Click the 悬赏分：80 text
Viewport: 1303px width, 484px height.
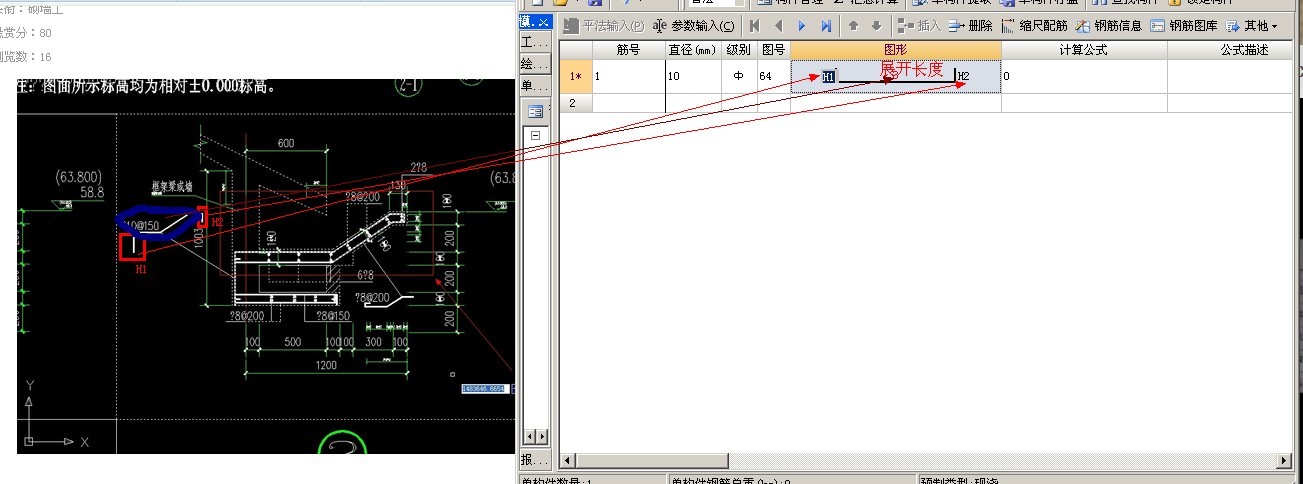coord(26,33)
